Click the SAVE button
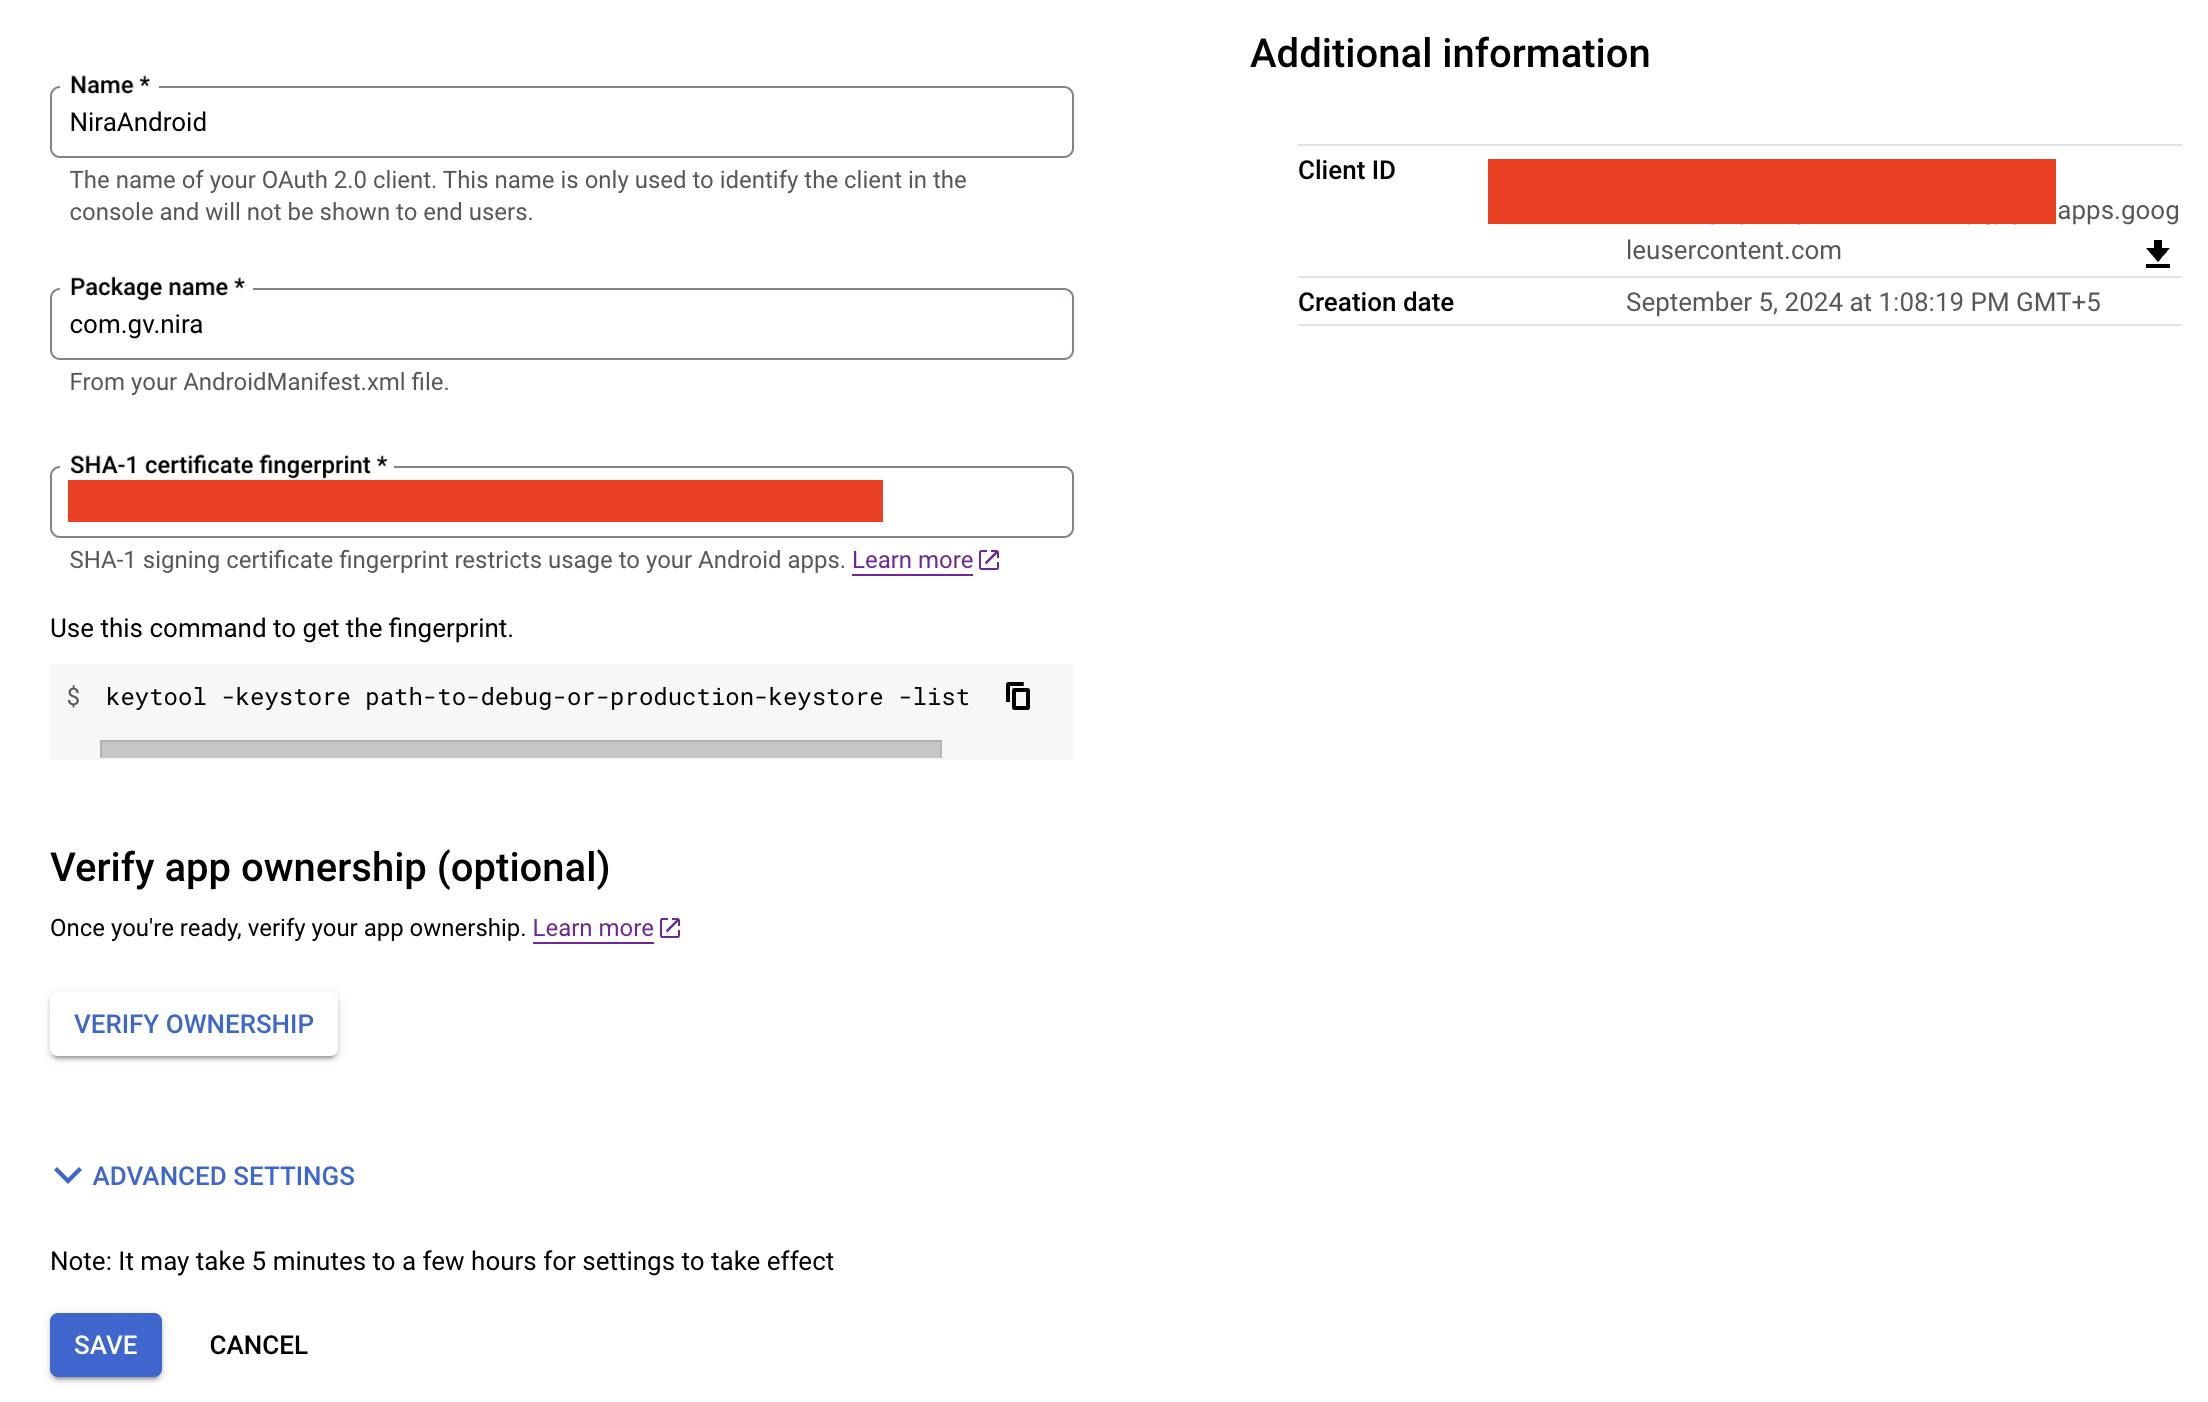The width and height of the screenshot is (2208, 1402). [106, 1345]
